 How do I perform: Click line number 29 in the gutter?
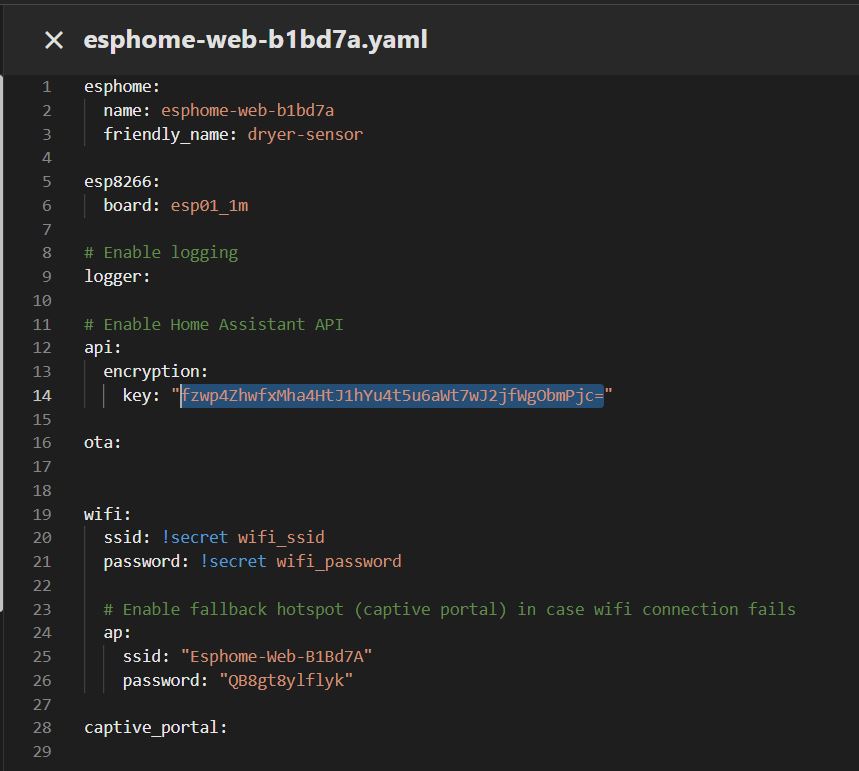[42, 751]
